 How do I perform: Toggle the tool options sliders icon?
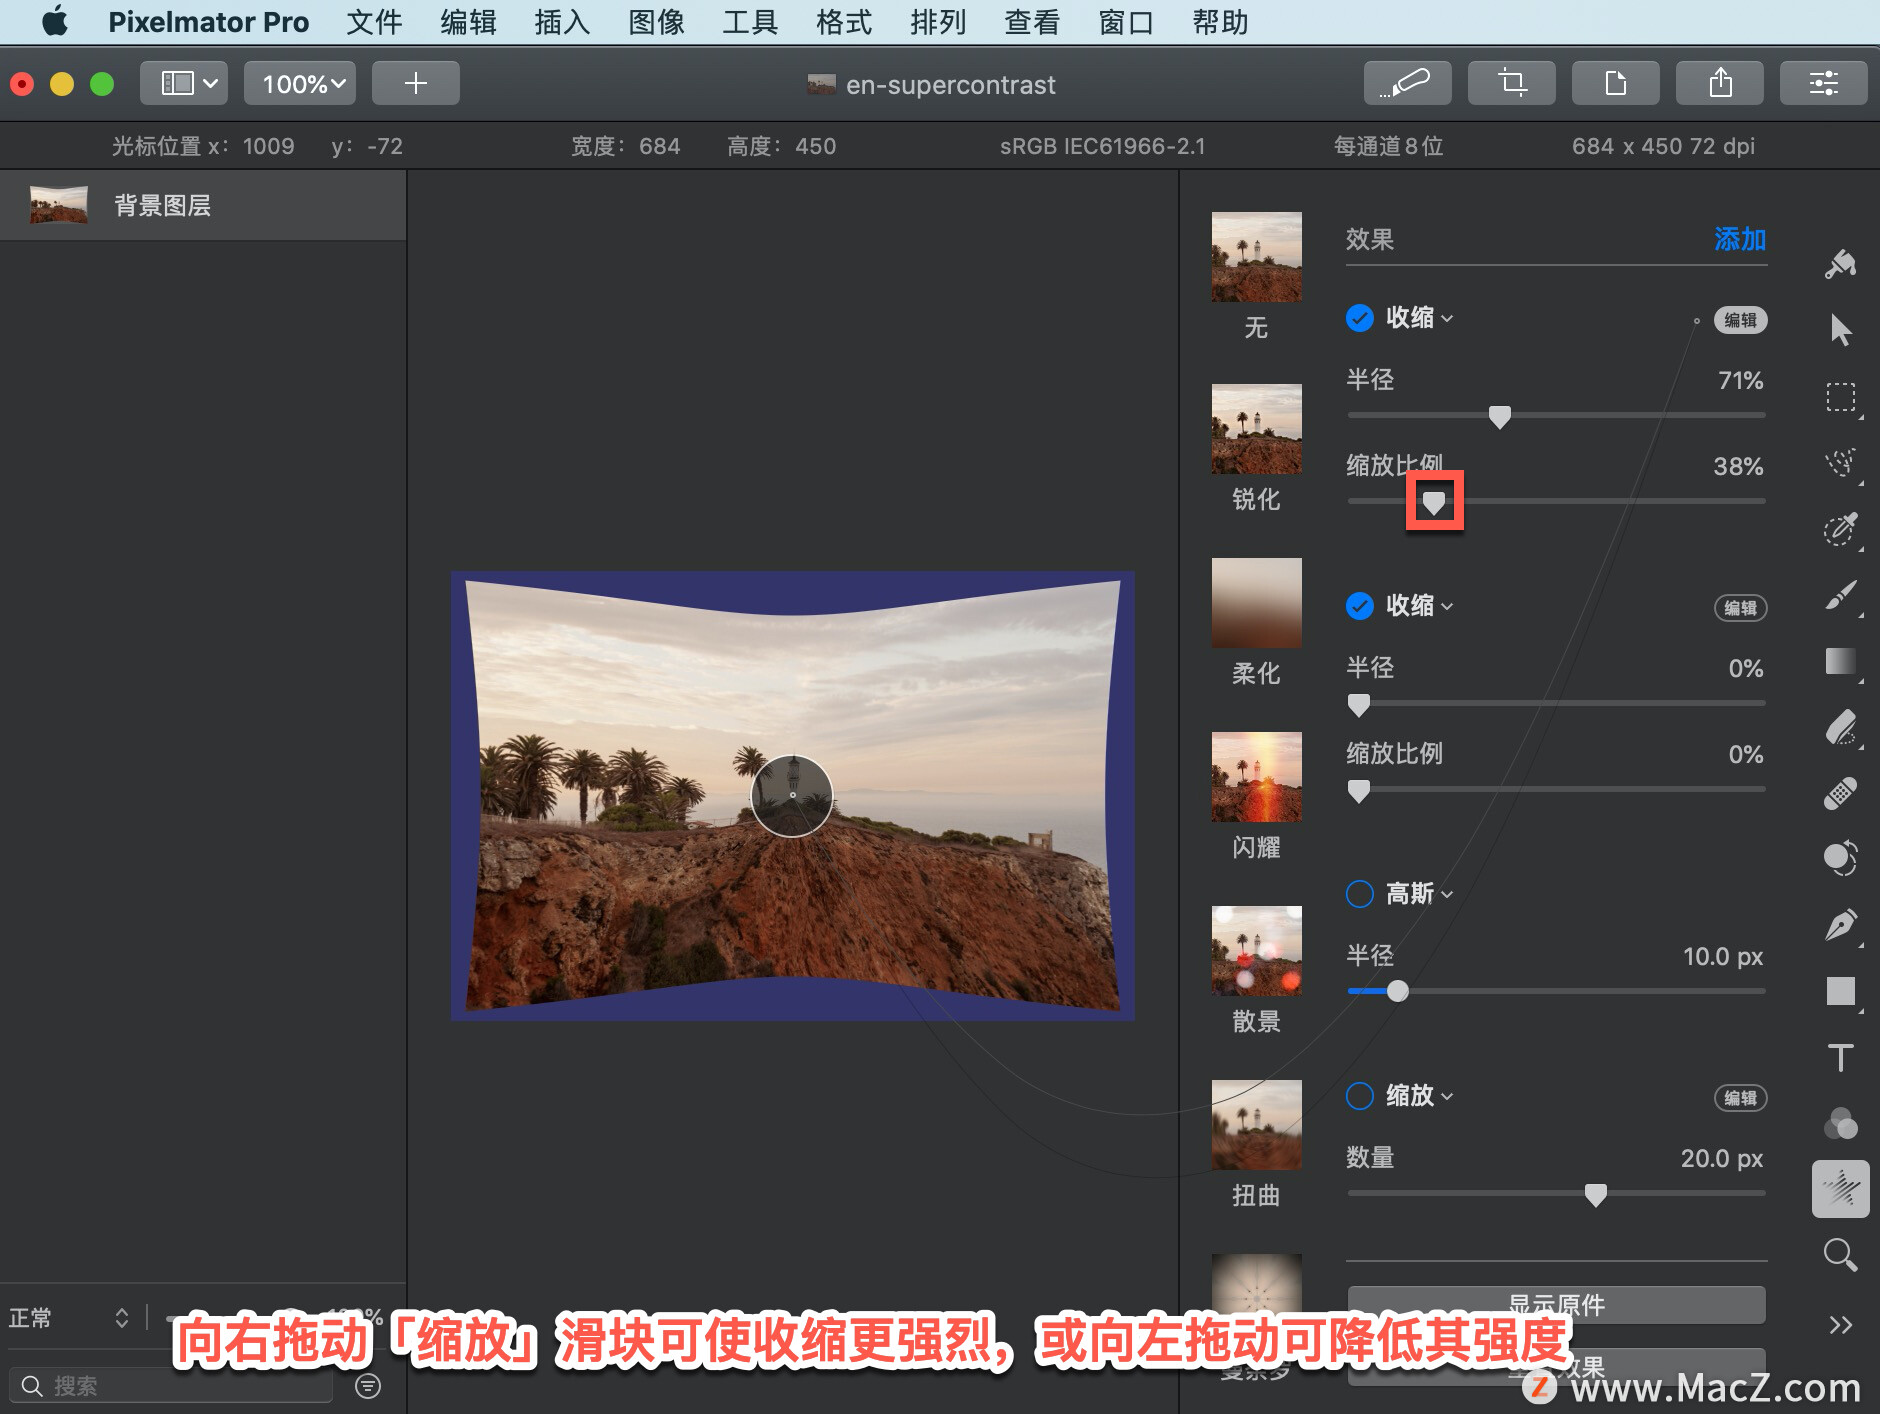point(1824,83)
